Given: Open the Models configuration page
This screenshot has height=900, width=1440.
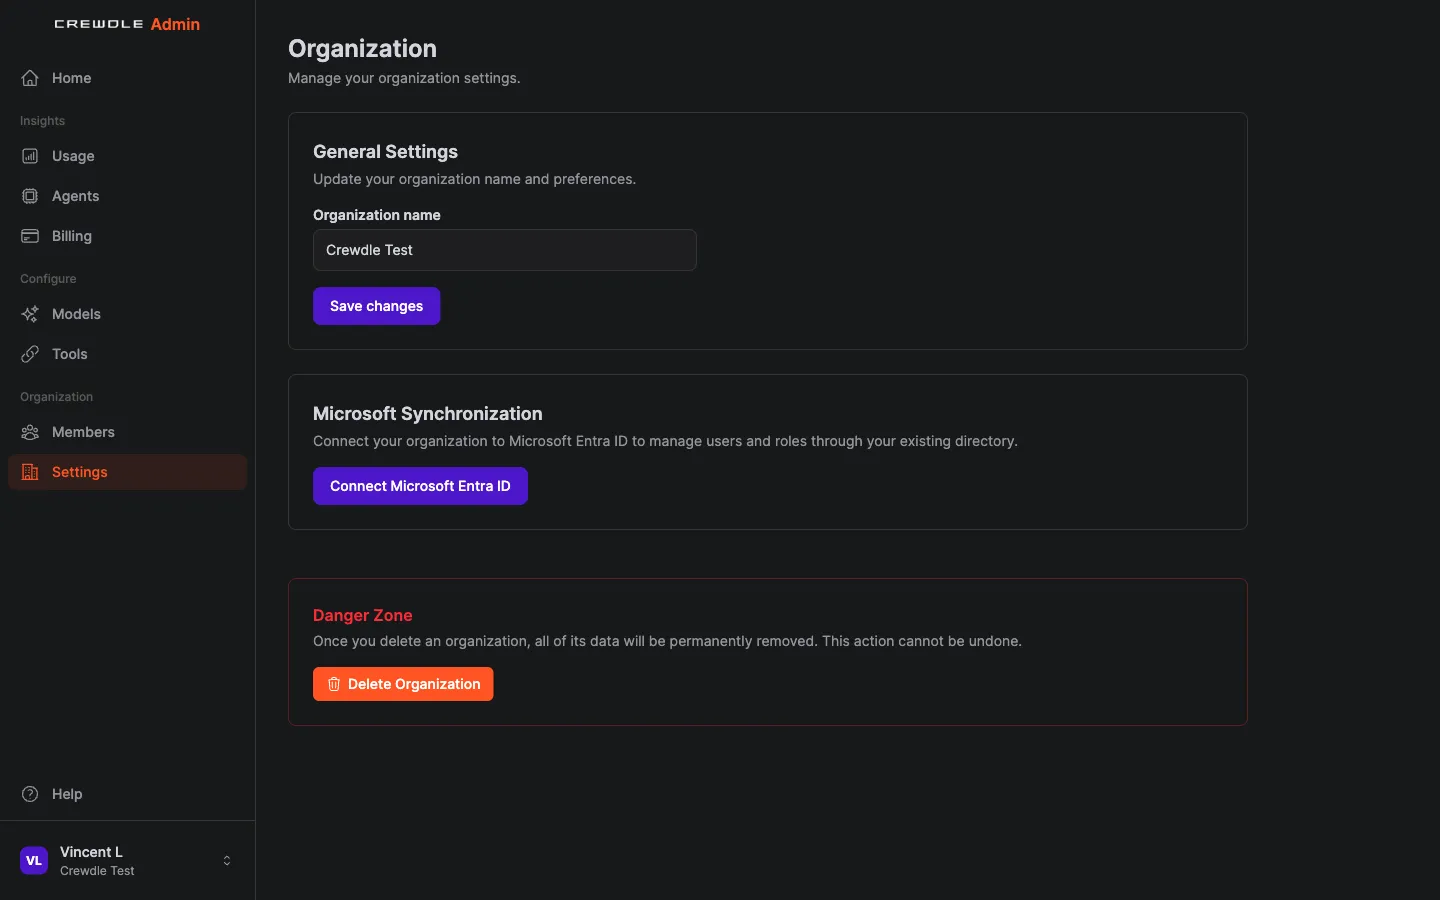Looking at the screenshot, I should coord(127,314).
